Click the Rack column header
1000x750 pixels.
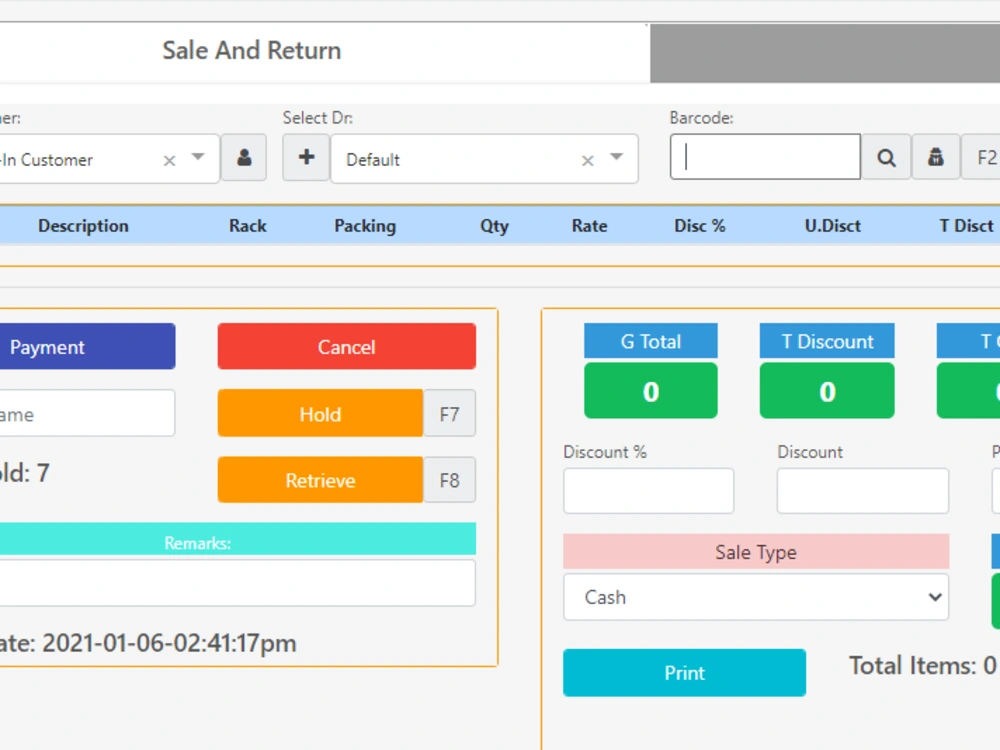[x=247, y=226]
